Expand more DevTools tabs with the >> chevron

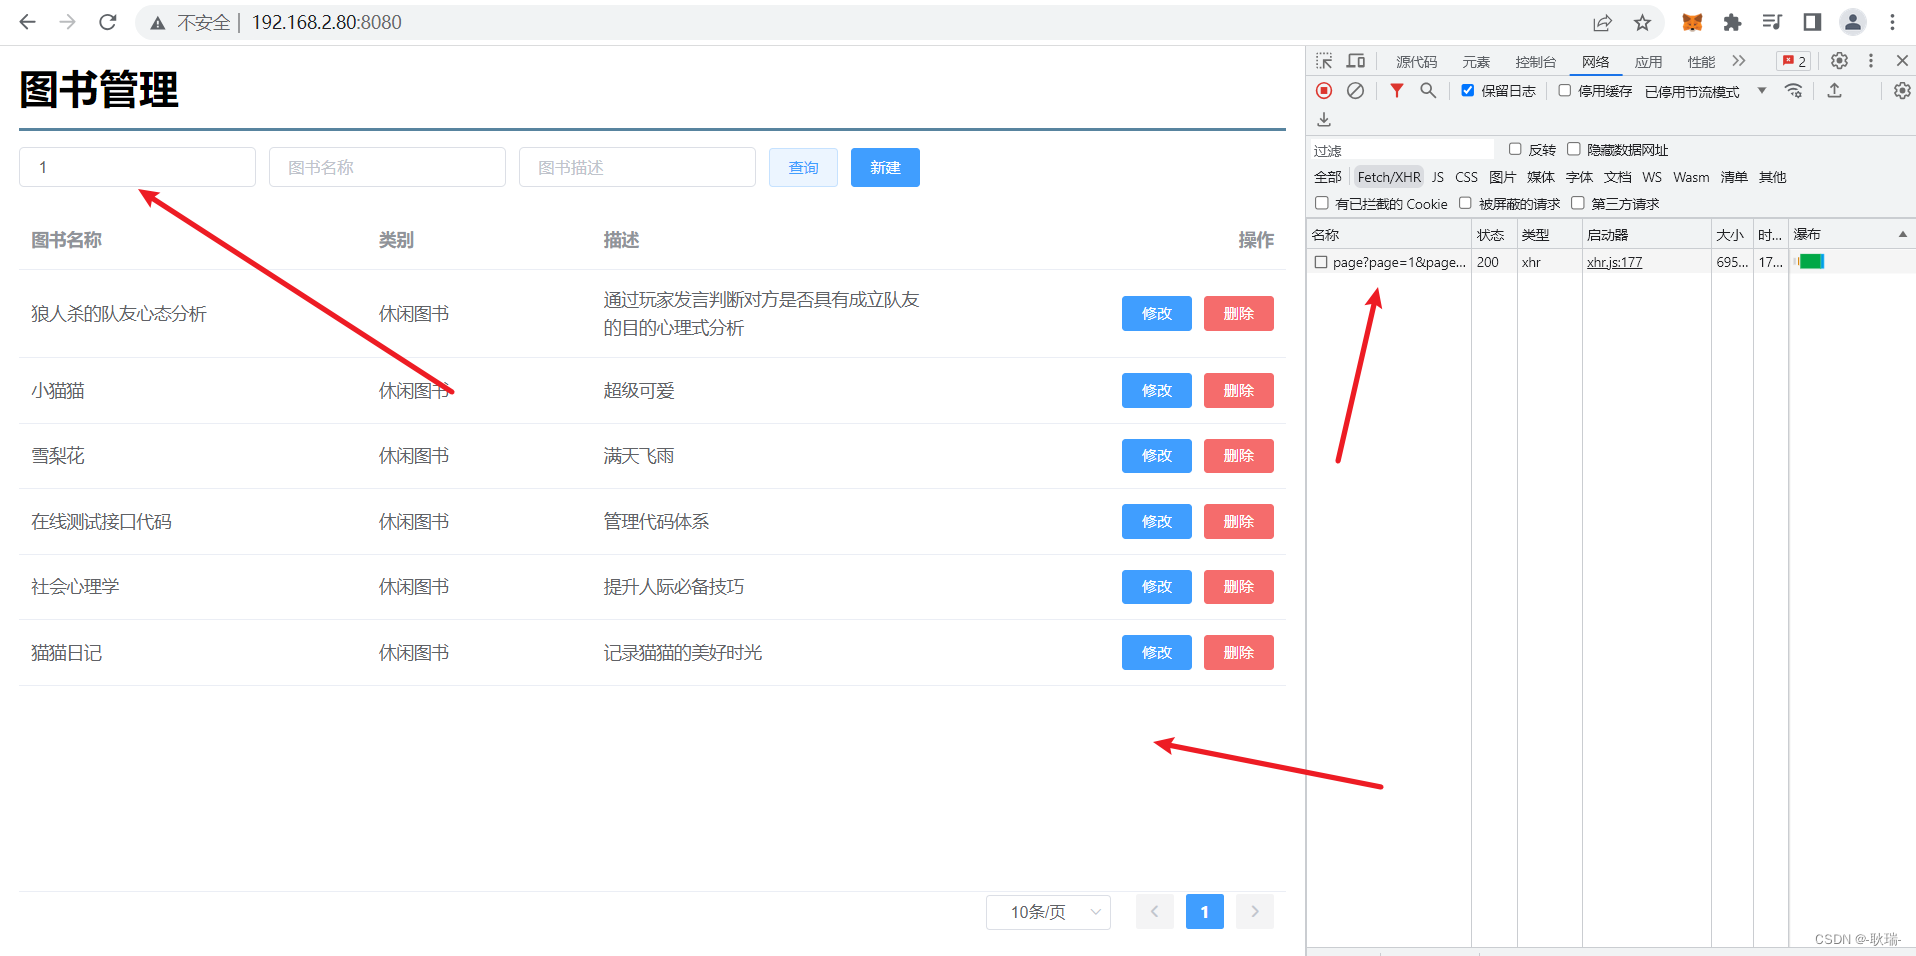pyautogui.click(x=1739, y=61)
